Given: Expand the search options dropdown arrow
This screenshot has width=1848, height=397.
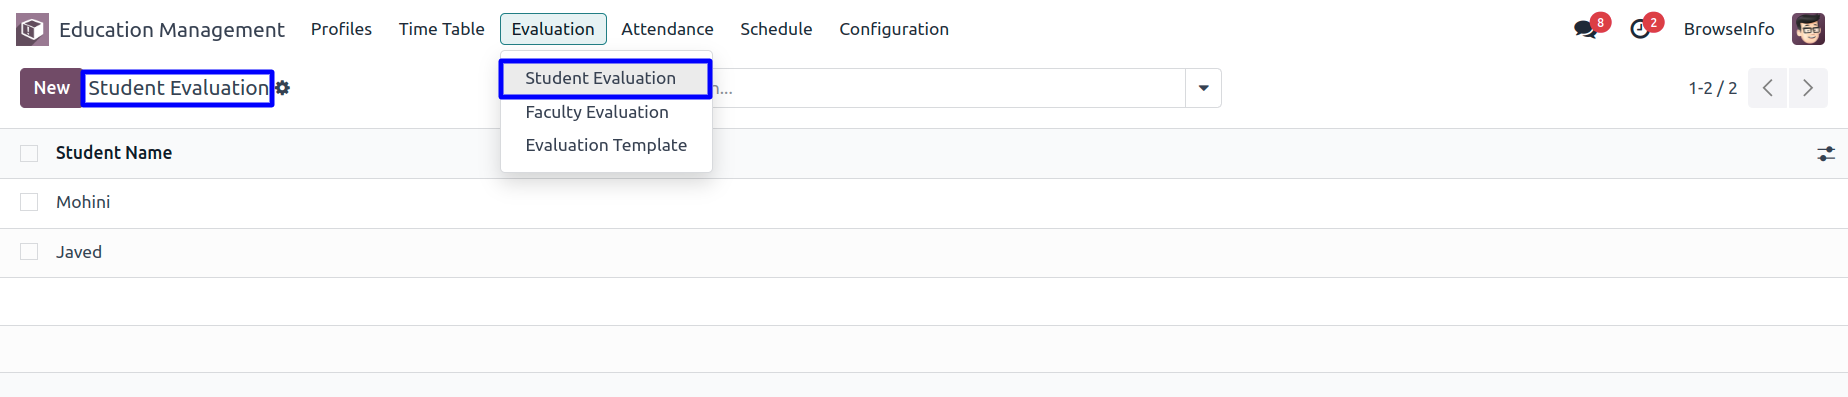Looking at the screenshot, I should click(1203, 88).
